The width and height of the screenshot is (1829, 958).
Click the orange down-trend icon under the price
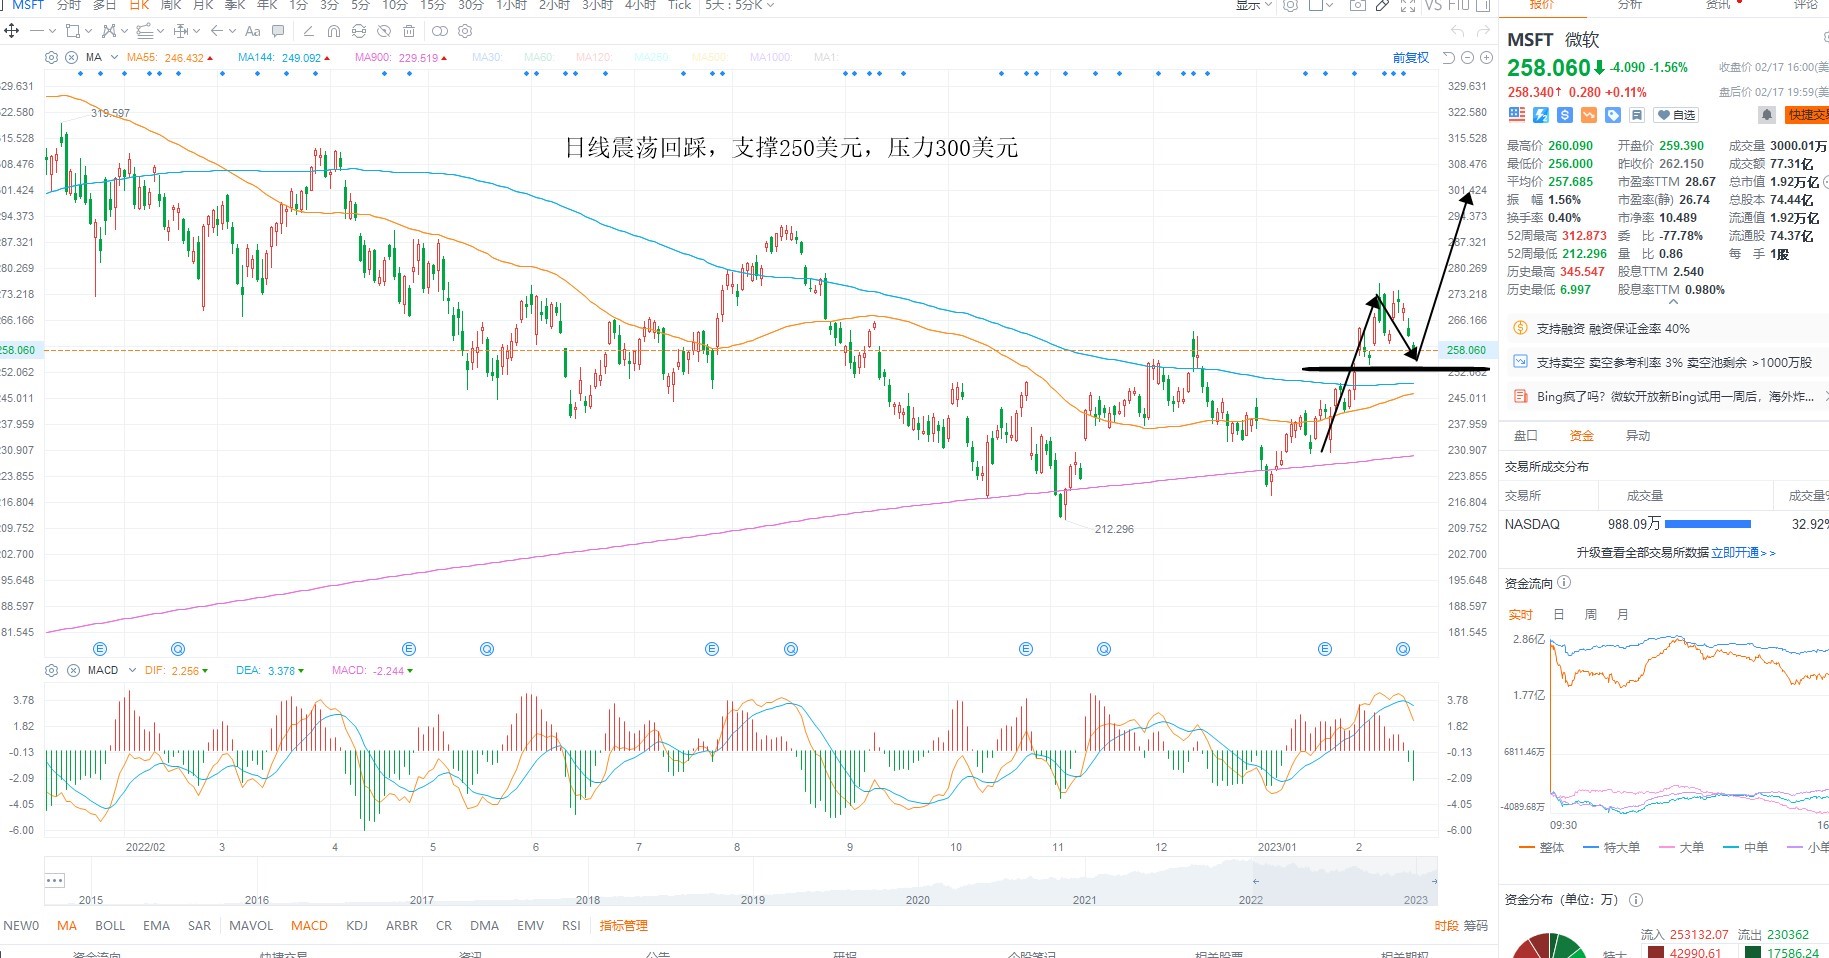[x=1589, y=115]
